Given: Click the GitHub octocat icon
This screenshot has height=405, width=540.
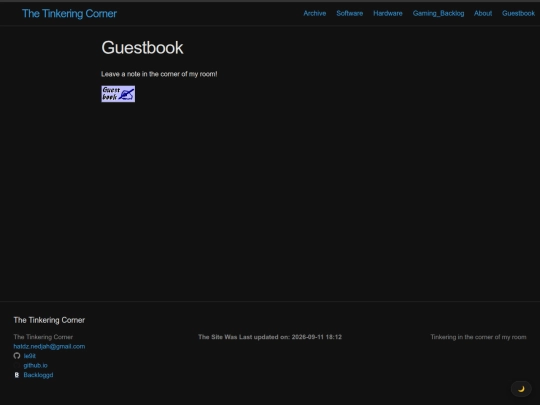Looking at the screenshot, I should (x=17, y=356).
